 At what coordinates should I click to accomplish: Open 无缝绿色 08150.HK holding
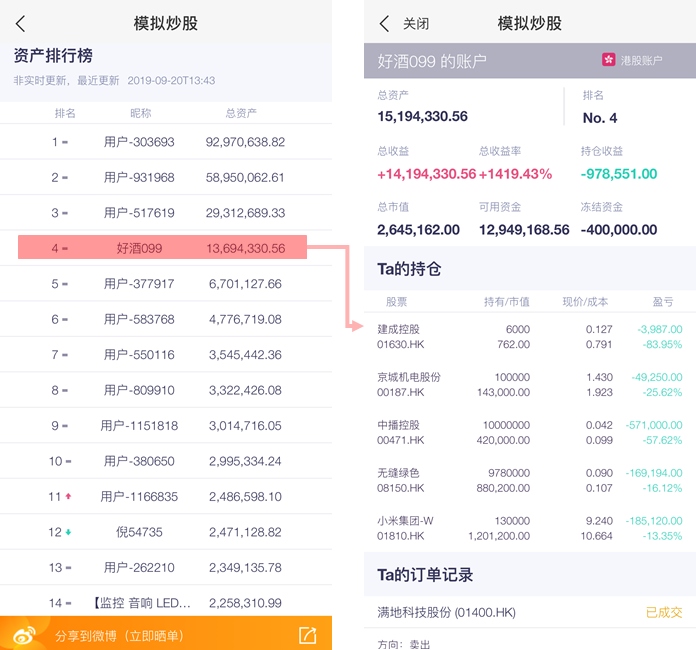530,480
